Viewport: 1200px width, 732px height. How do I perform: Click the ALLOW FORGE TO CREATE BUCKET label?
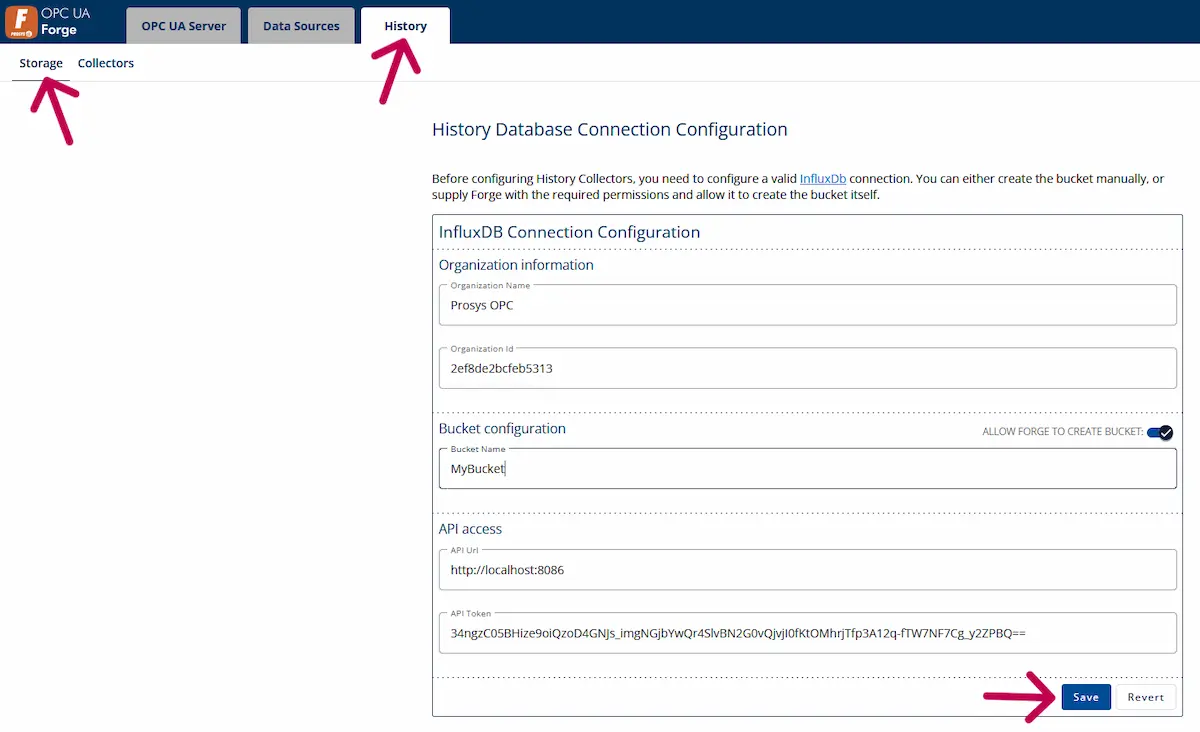tap(1062, 432)
